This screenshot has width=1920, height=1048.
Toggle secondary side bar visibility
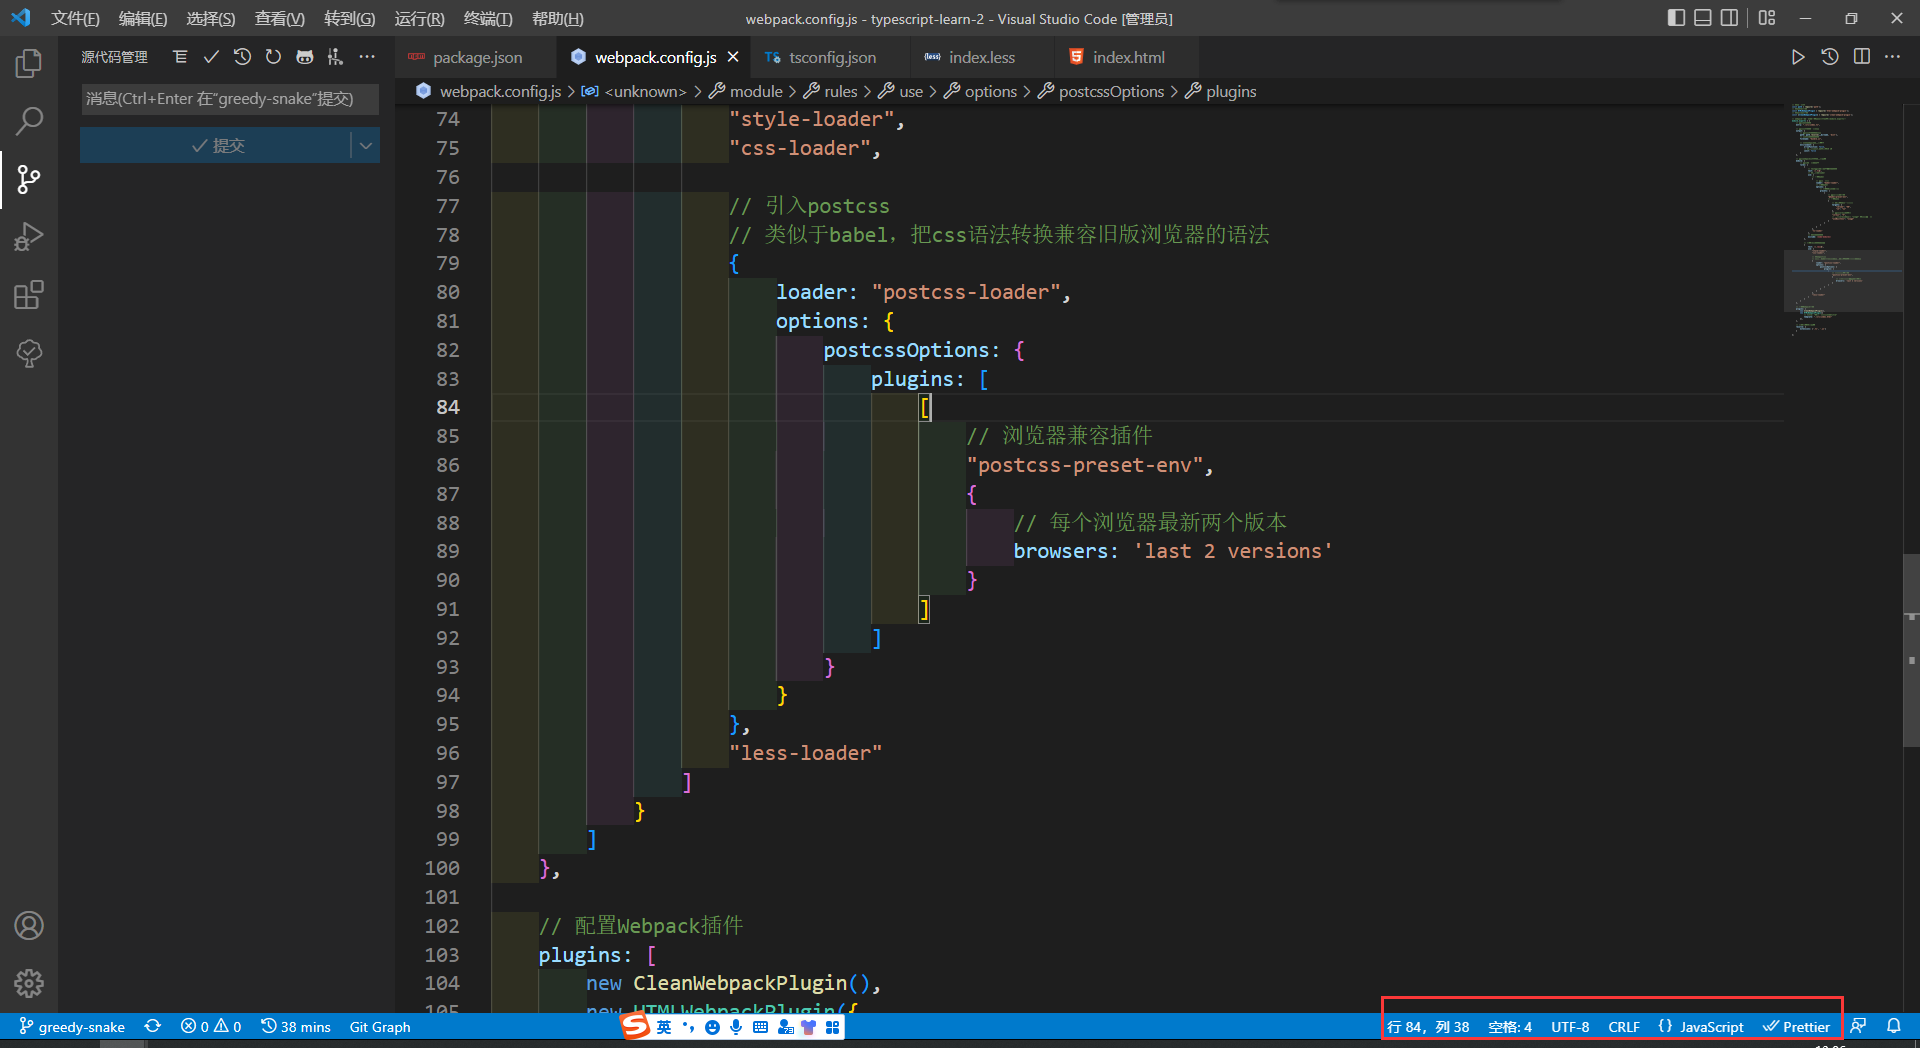click(x=1729, y=18)
